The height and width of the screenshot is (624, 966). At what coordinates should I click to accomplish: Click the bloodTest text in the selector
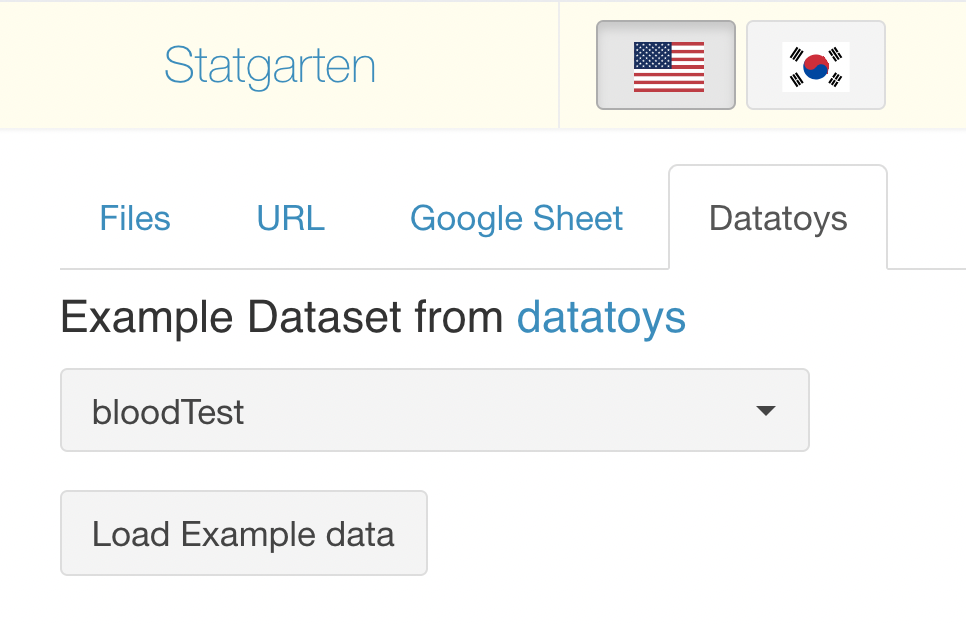click(168, 412)
